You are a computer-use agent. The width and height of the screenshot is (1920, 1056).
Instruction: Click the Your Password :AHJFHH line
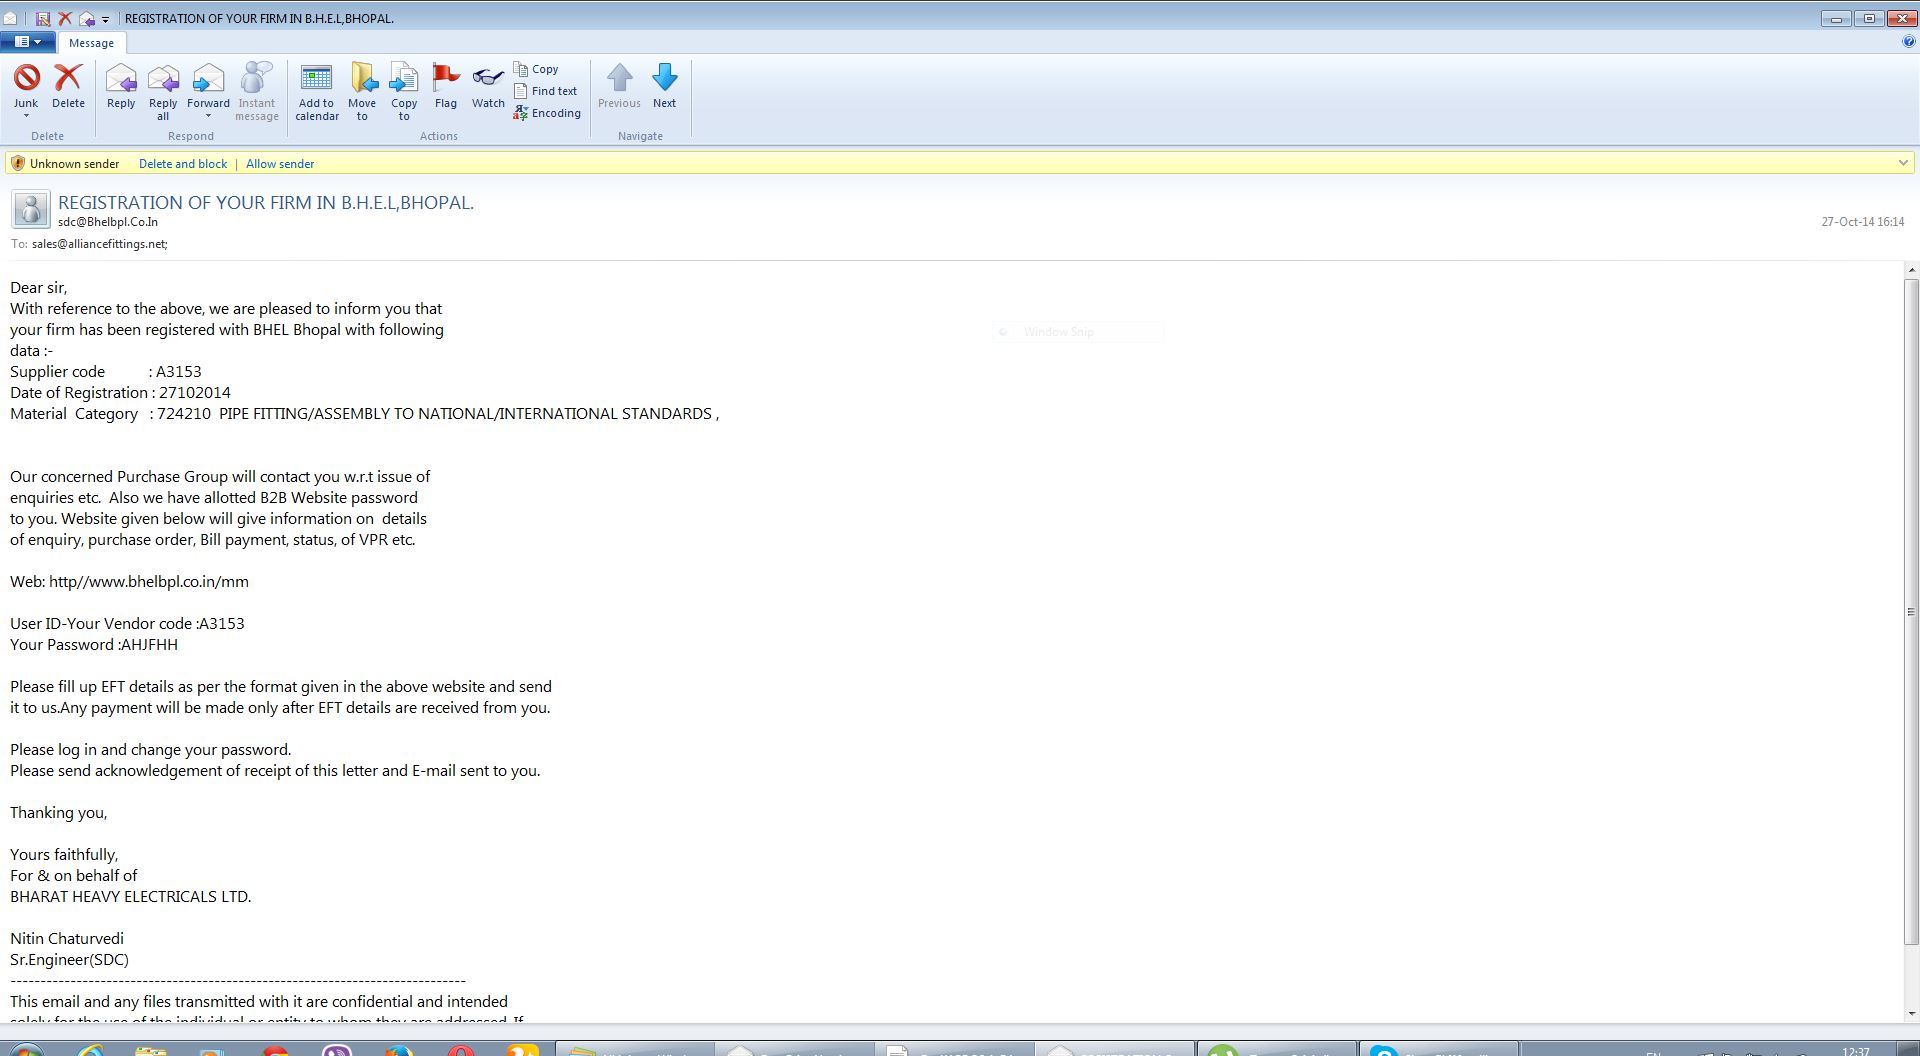click(x=94, y=645)
